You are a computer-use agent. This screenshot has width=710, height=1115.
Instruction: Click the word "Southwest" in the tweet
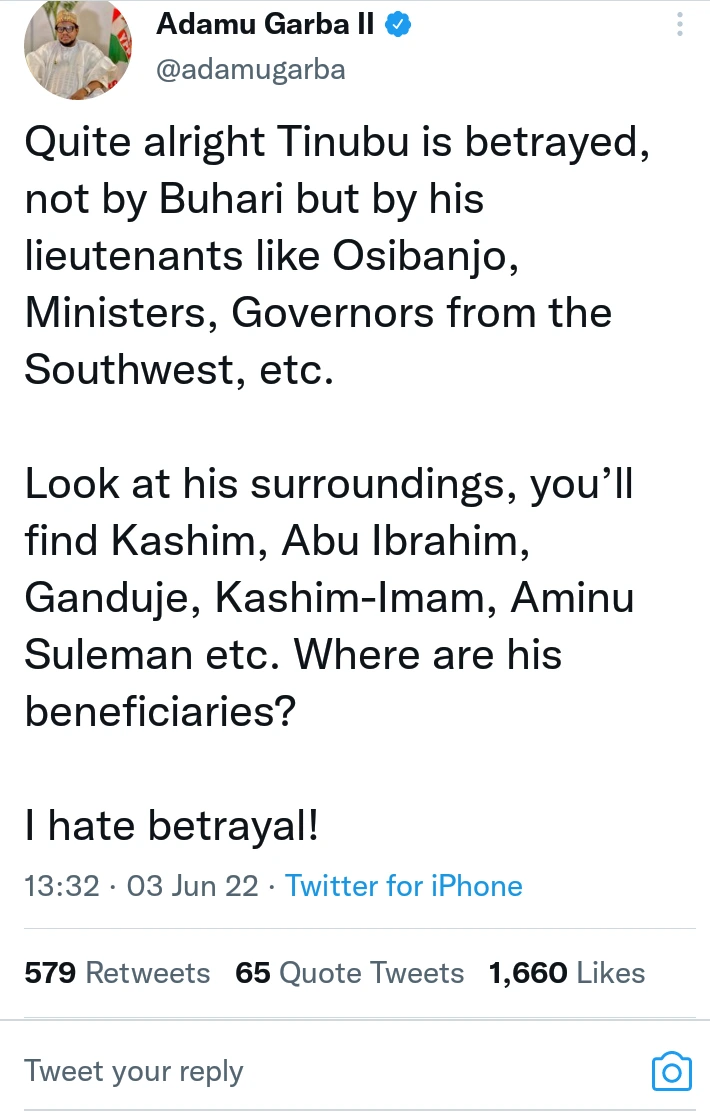[122, 370]
